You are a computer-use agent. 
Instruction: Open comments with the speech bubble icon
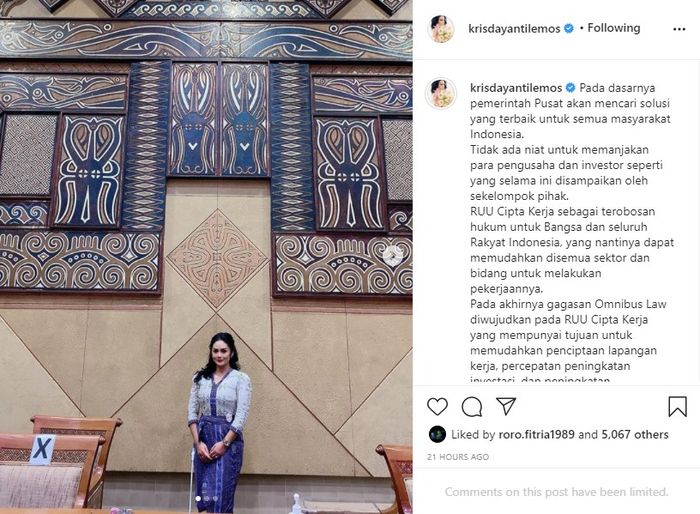pos(471,406)
